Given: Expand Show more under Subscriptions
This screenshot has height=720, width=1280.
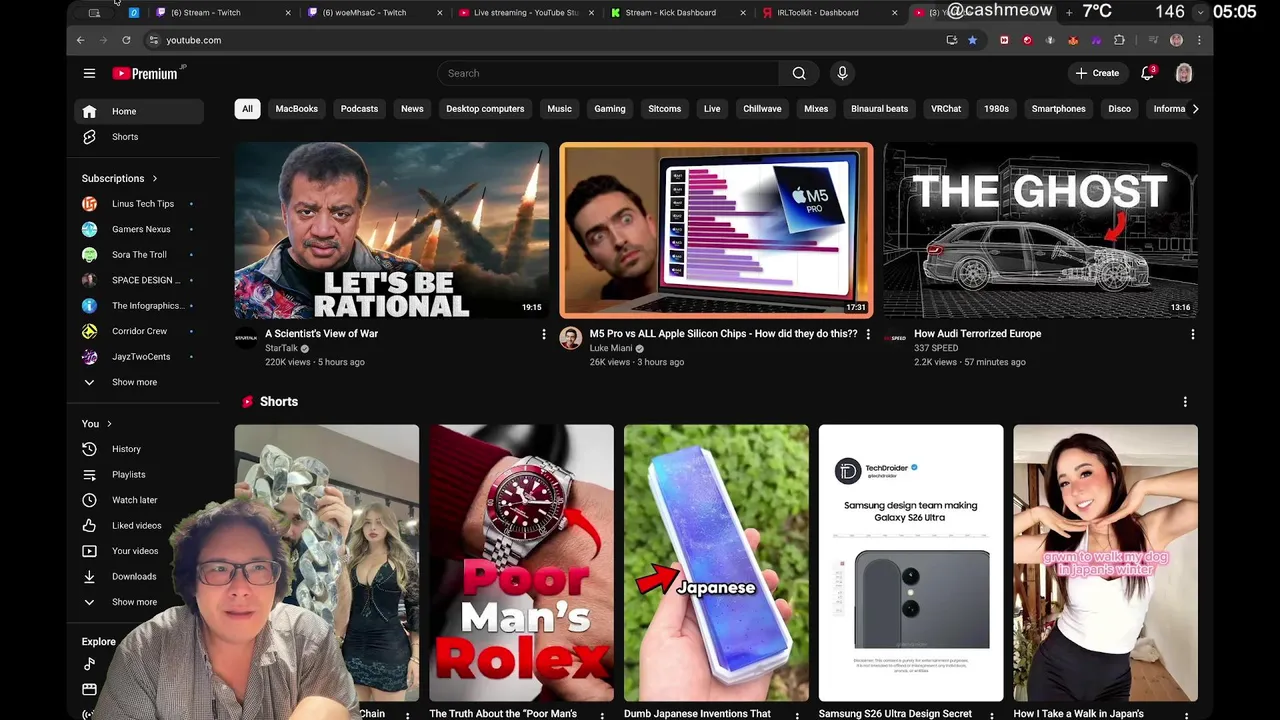Looking at the screenshot, I should [x=139, y=382].
